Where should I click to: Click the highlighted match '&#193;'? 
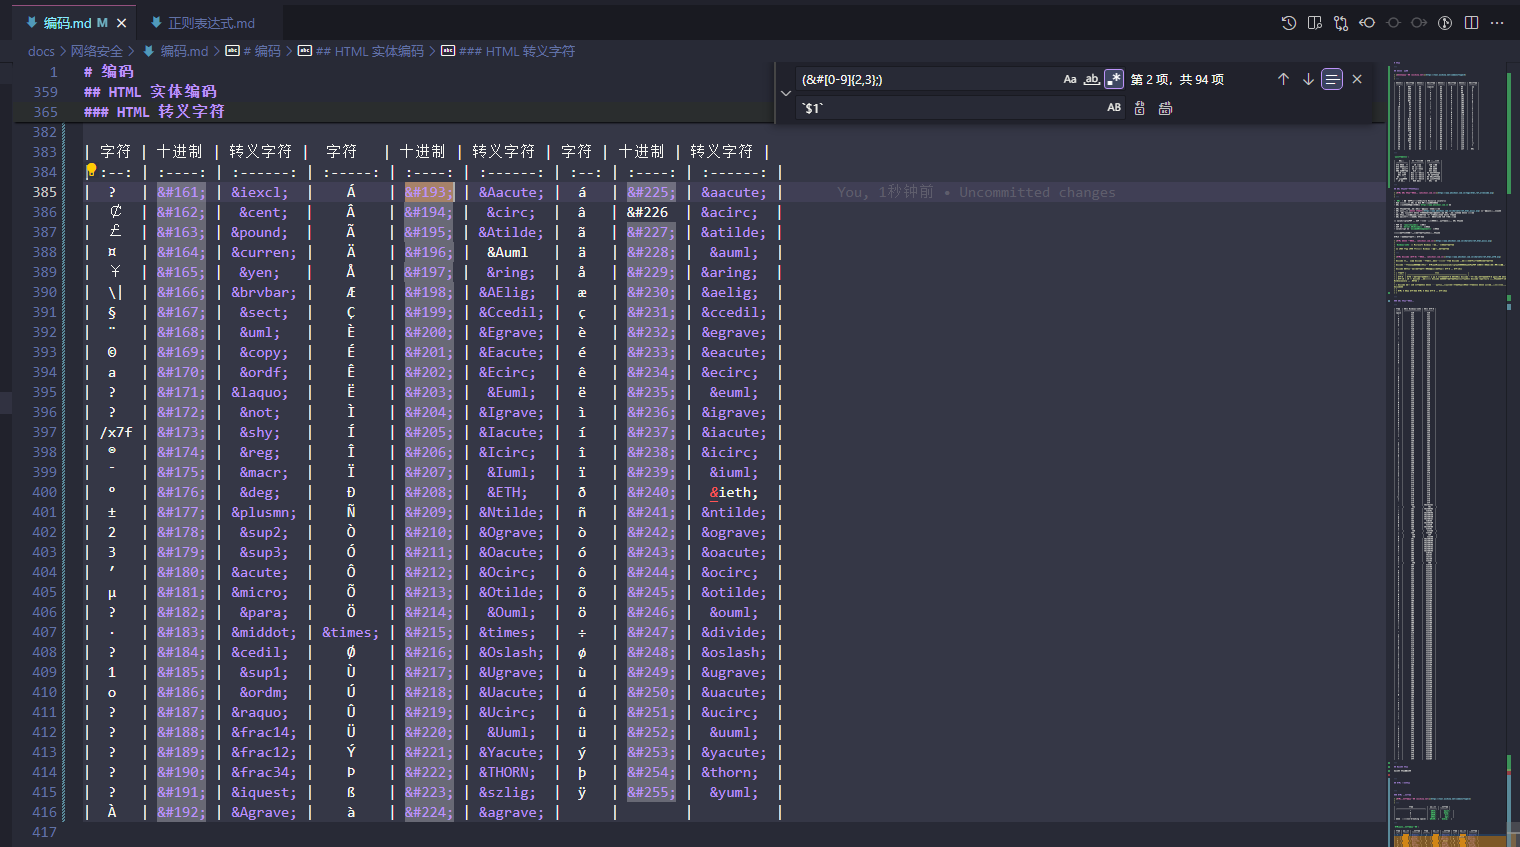429,192
